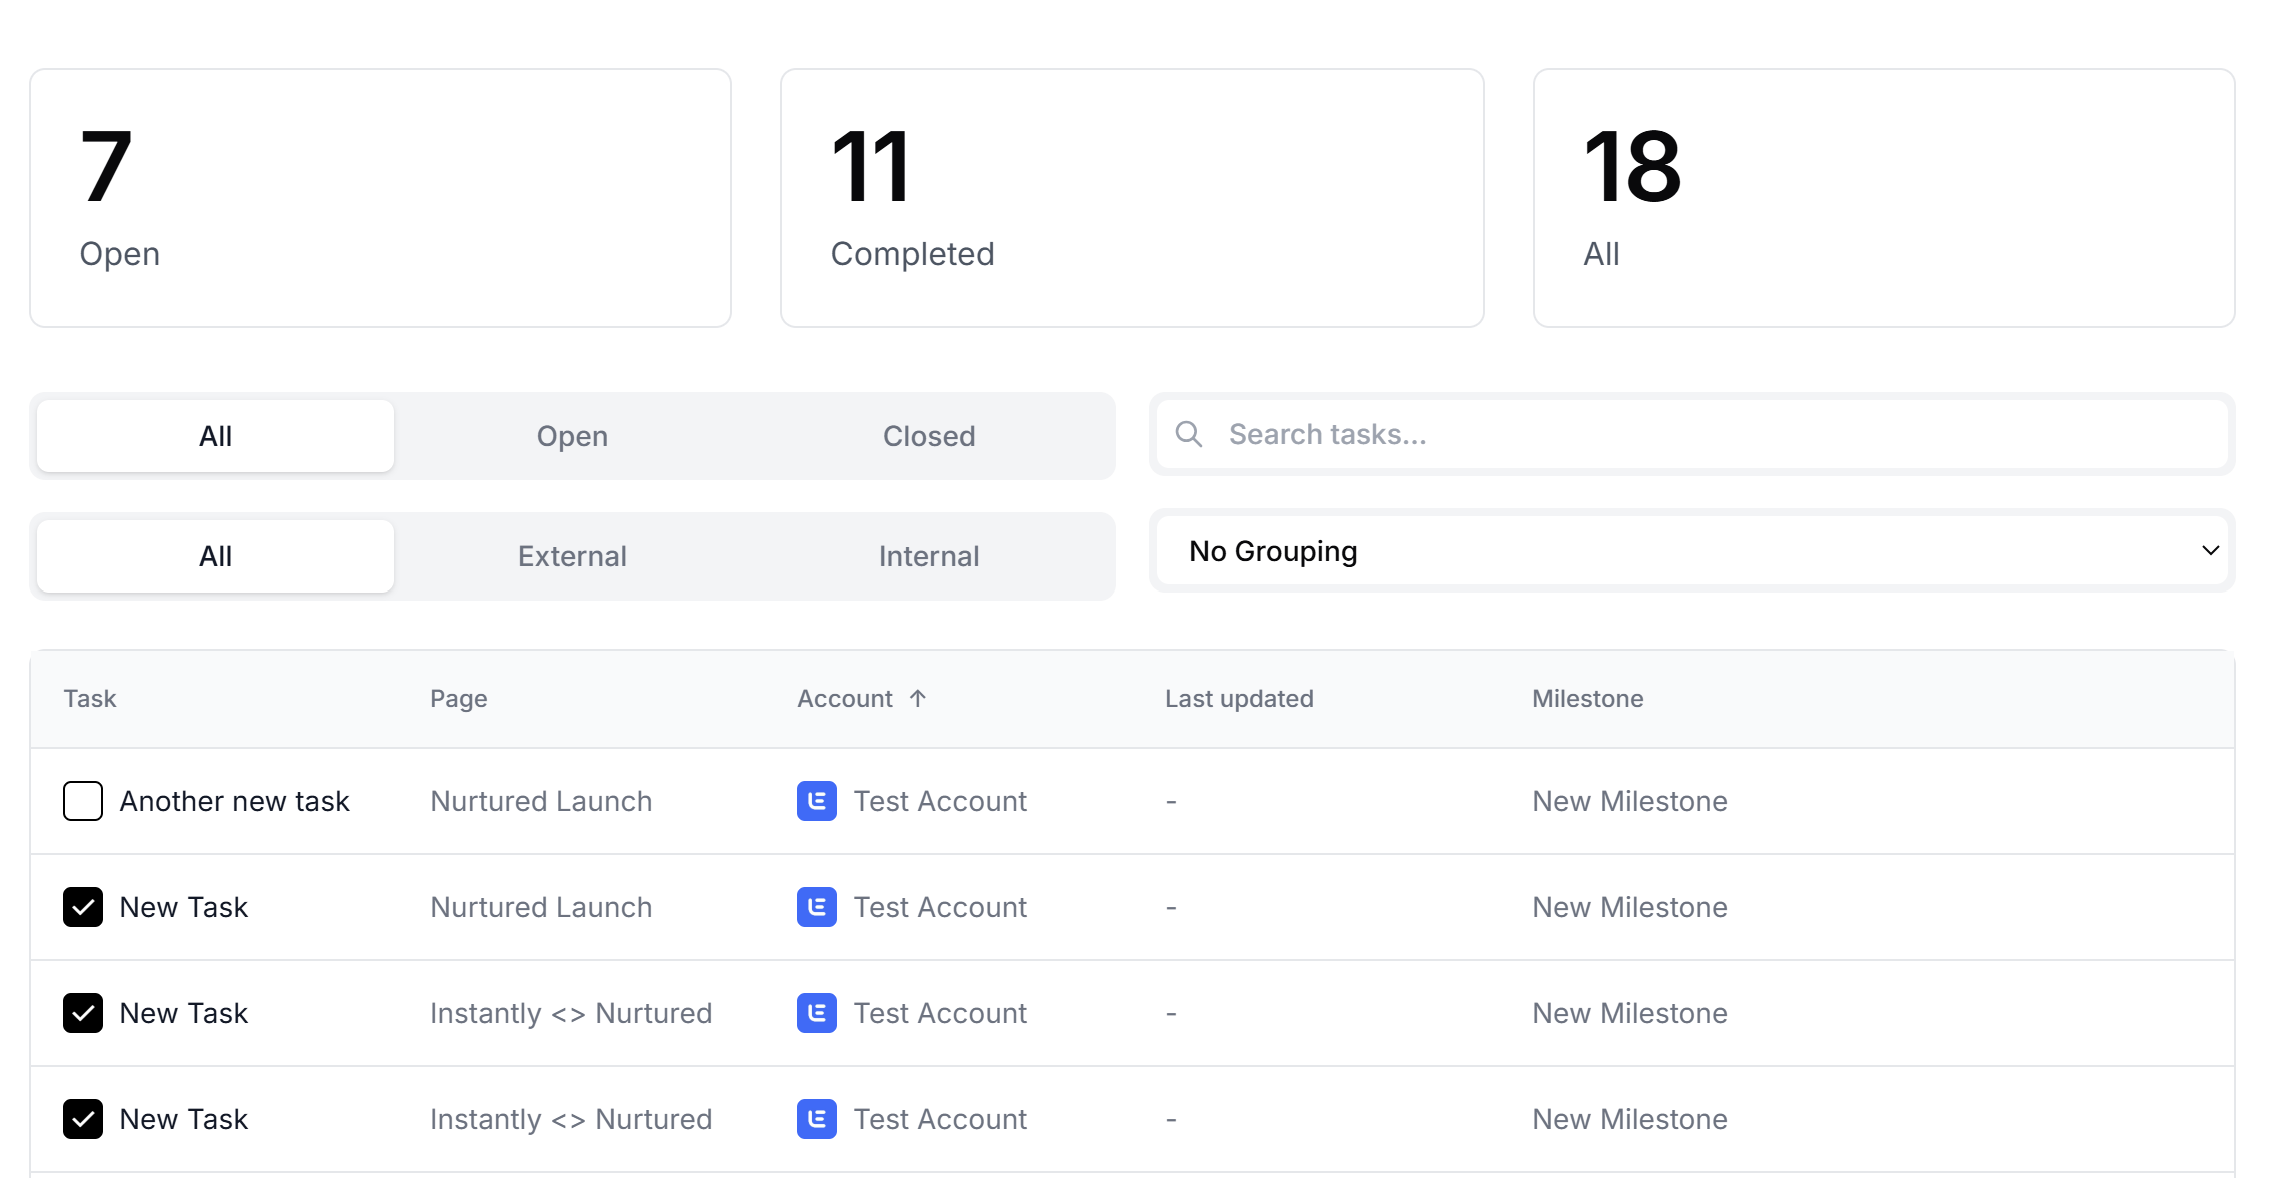Check the Another new task checkbox
2280x1178 pixels.
click(83, 801)
